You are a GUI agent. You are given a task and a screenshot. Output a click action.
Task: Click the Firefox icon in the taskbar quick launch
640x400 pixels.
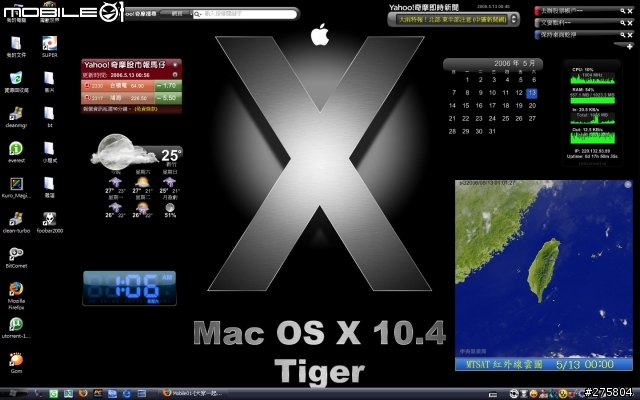[x=83, y=393]
